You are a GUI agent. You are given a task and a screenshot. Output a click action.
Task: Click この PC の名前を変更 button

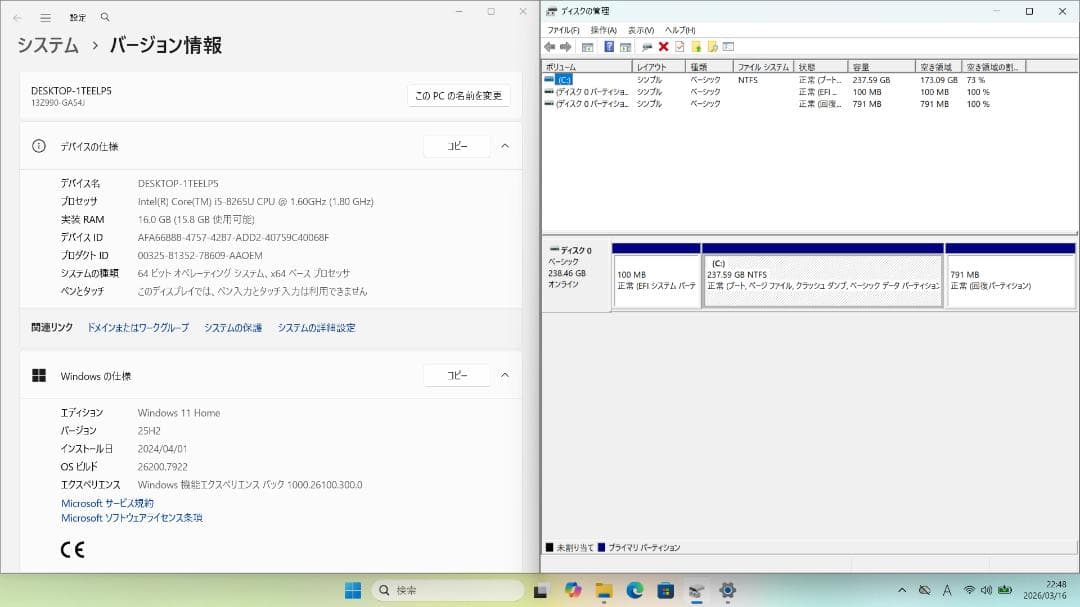click(459, 96)
